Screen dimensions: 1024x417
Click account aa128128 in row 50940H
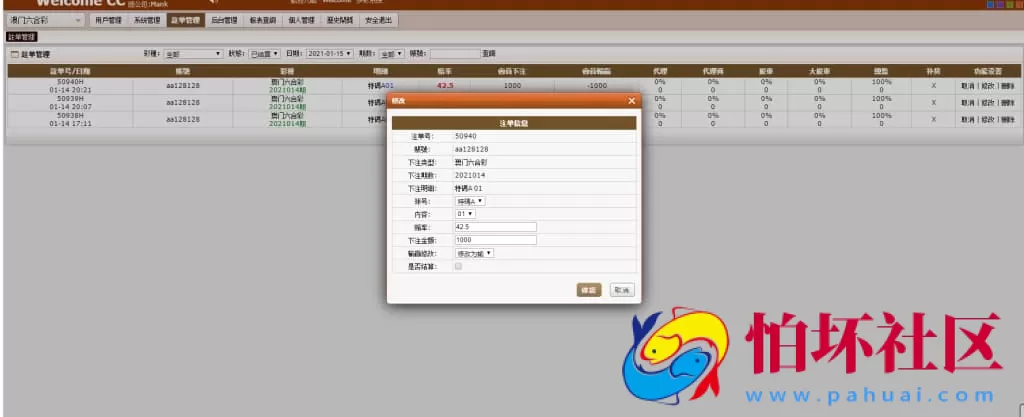pyautogui.click(x=183, y=85)
